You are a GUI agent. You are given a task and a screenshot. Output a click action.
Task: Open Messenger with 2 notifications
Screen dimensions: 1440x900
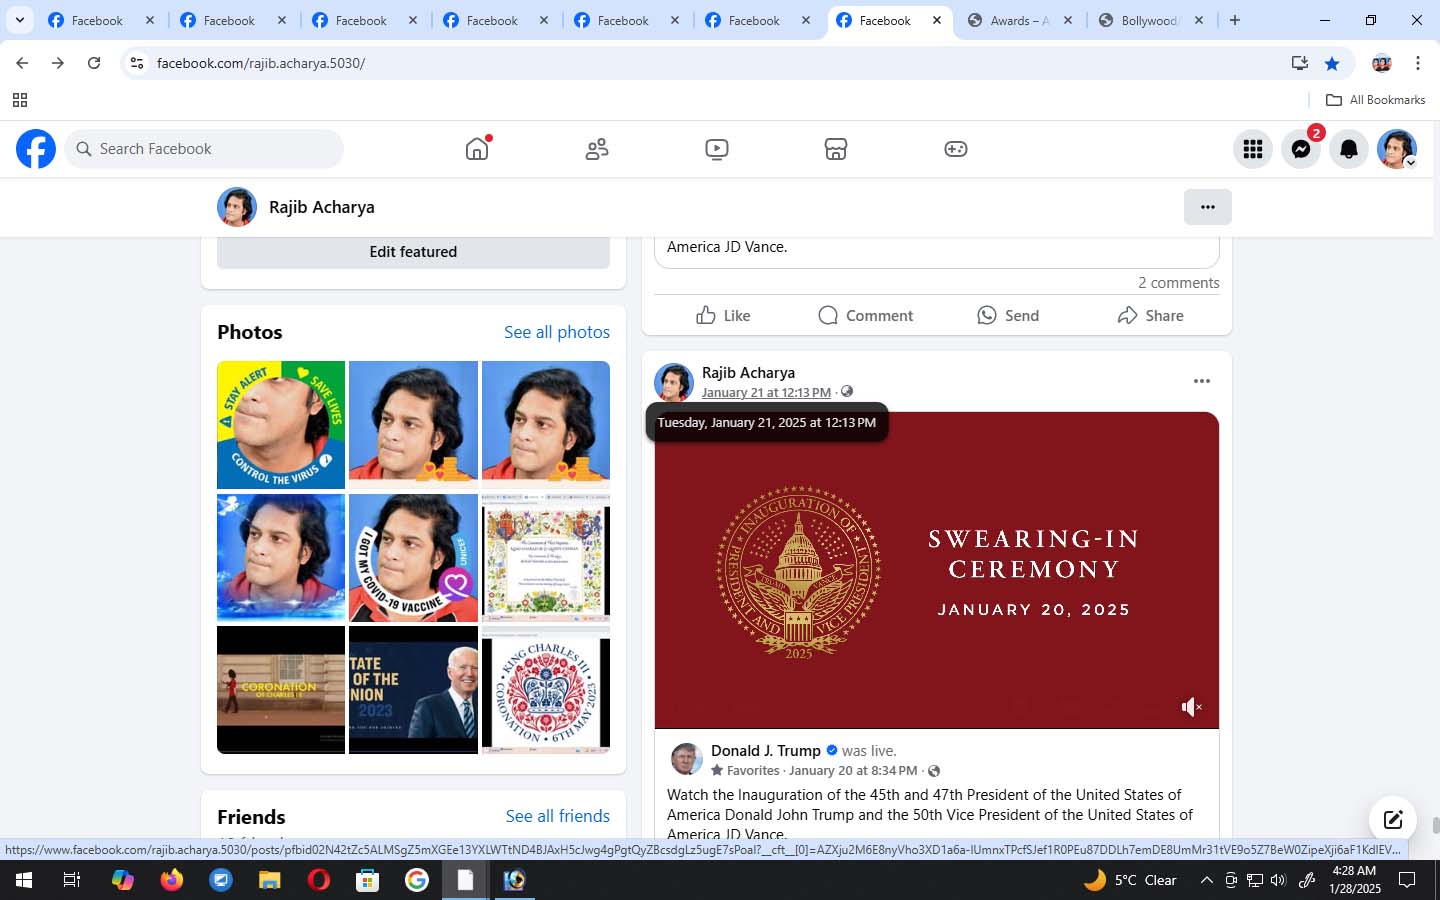1301,149
